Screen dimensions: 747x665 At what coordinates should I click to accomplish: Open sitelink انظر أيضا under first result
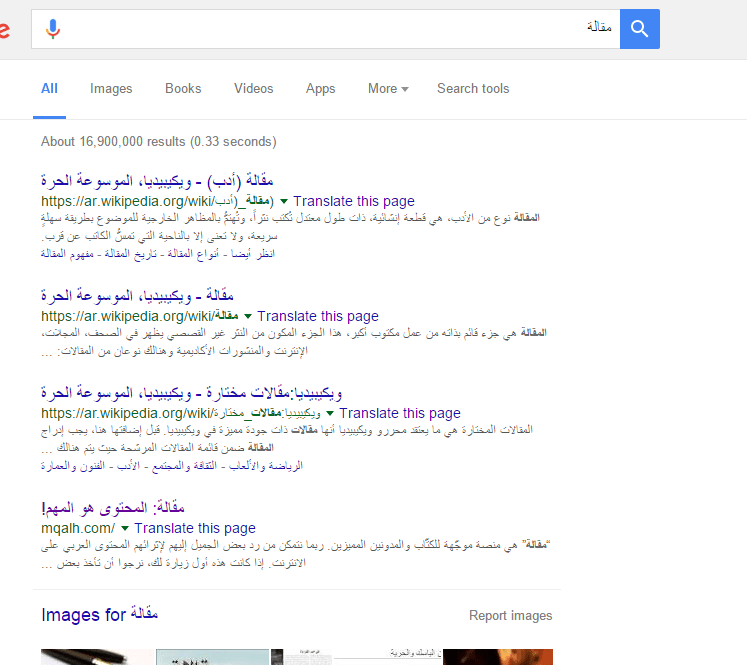253,254
